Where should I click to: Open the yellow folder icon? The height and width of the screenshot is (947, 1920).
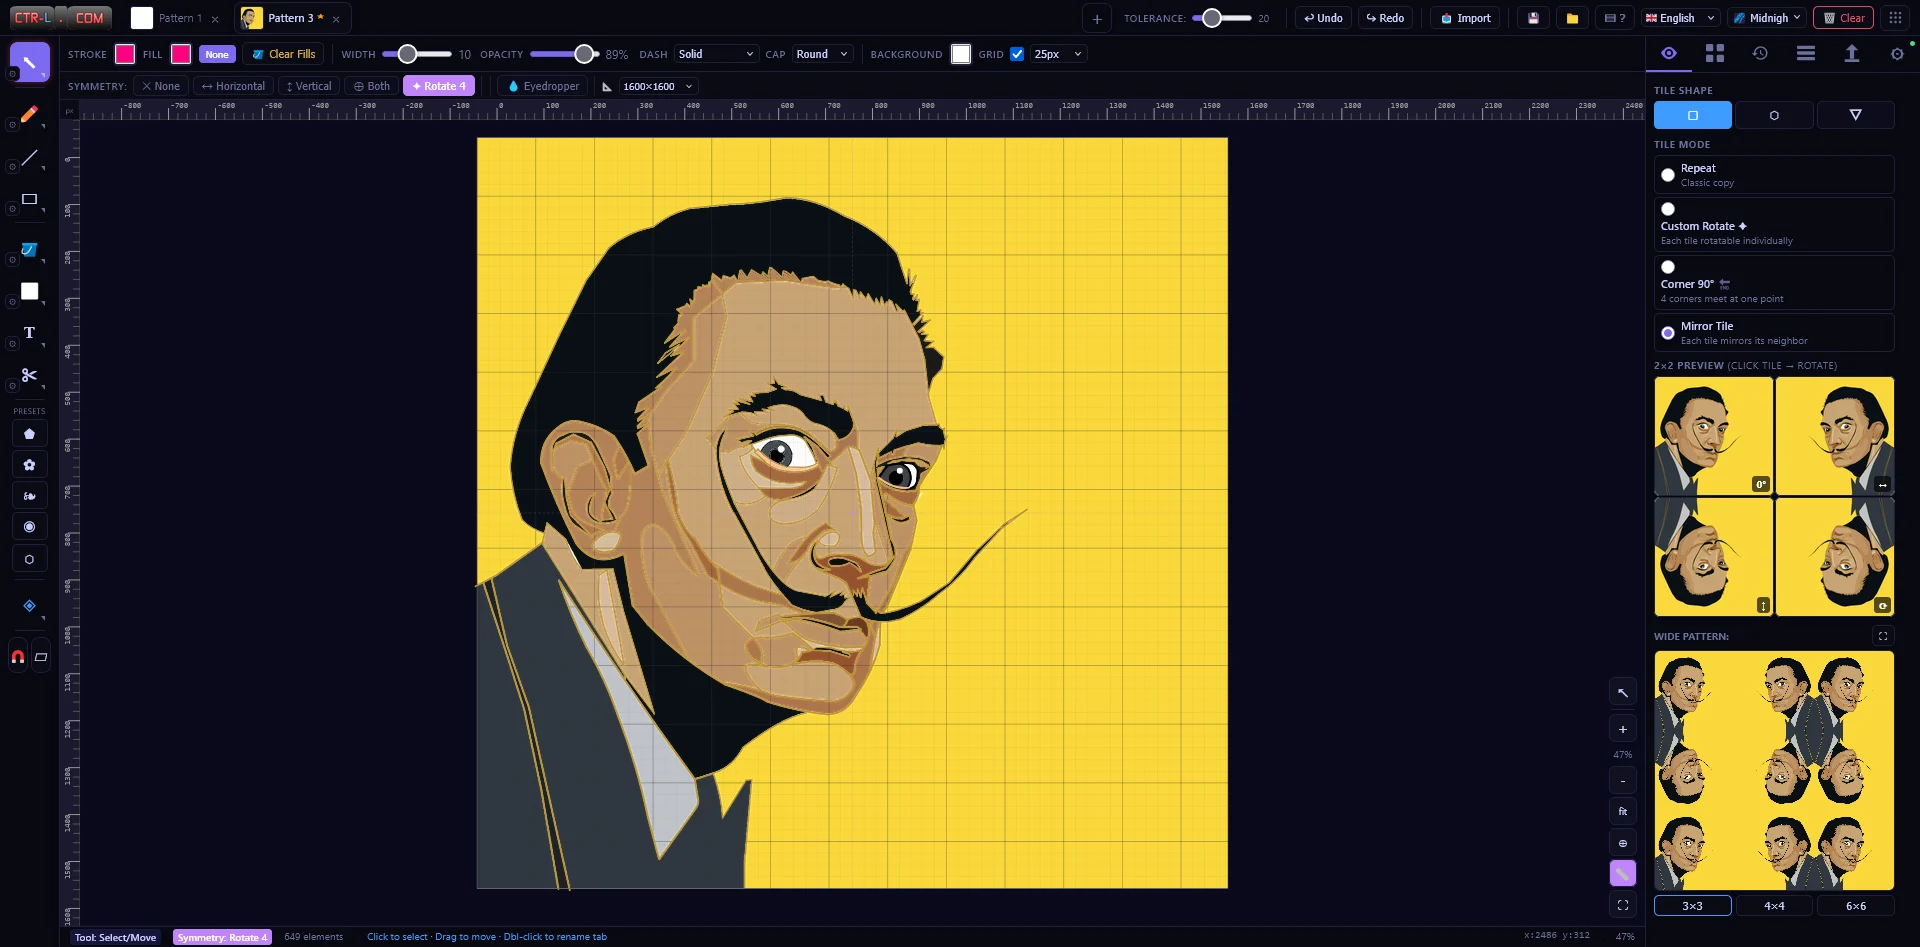coord(1572,18)
